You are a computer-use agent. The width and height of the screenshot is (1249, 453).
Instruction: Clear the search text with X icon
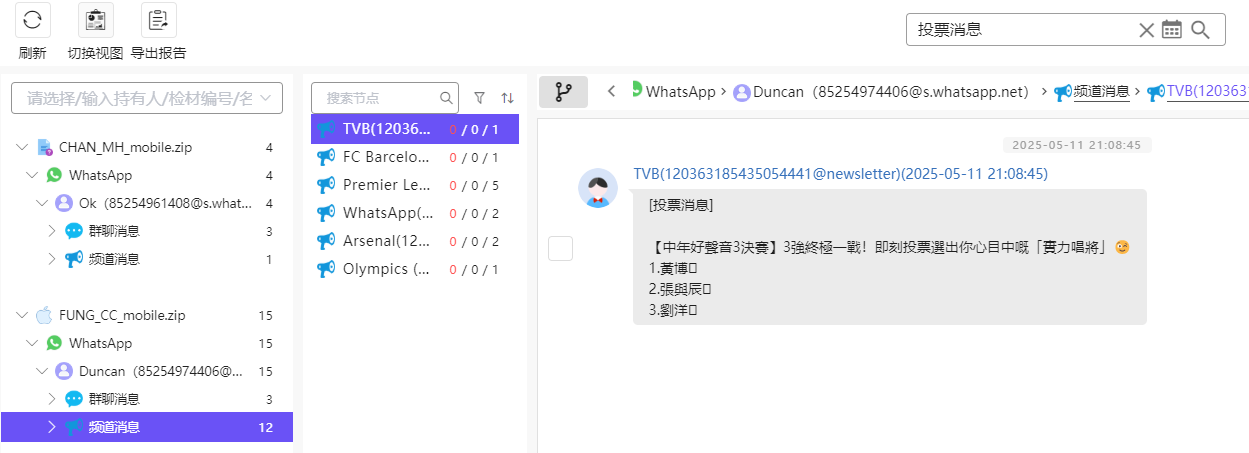pos(1147,30)
